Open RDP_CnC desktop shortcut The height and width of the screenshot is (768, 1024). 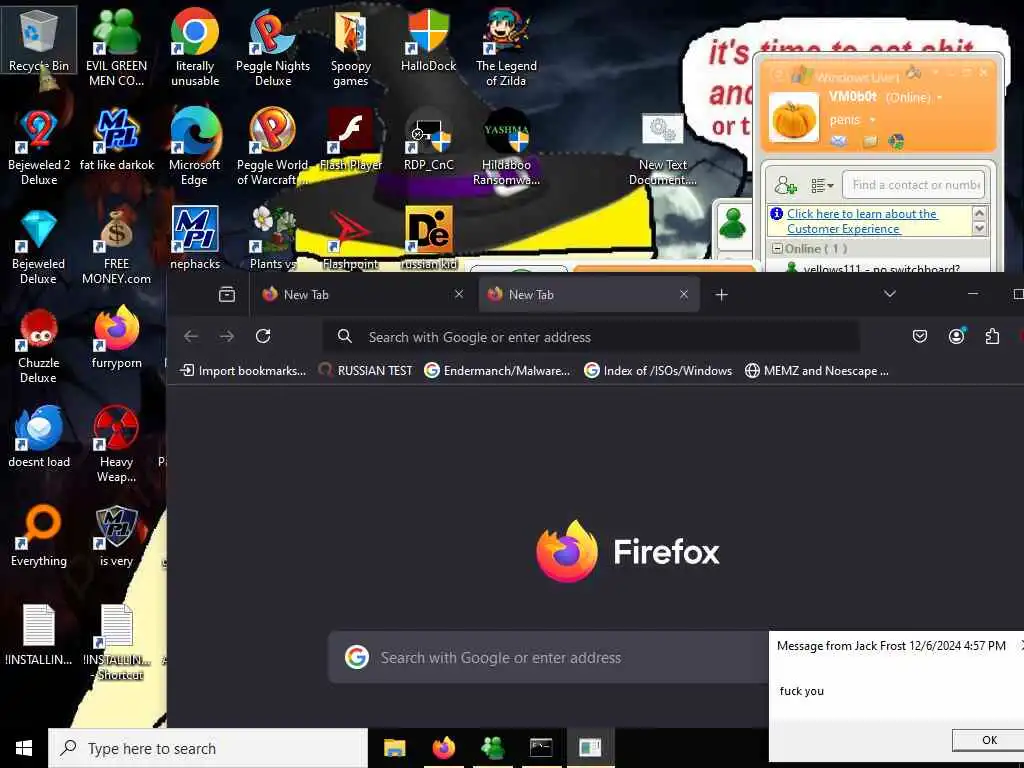428,140
